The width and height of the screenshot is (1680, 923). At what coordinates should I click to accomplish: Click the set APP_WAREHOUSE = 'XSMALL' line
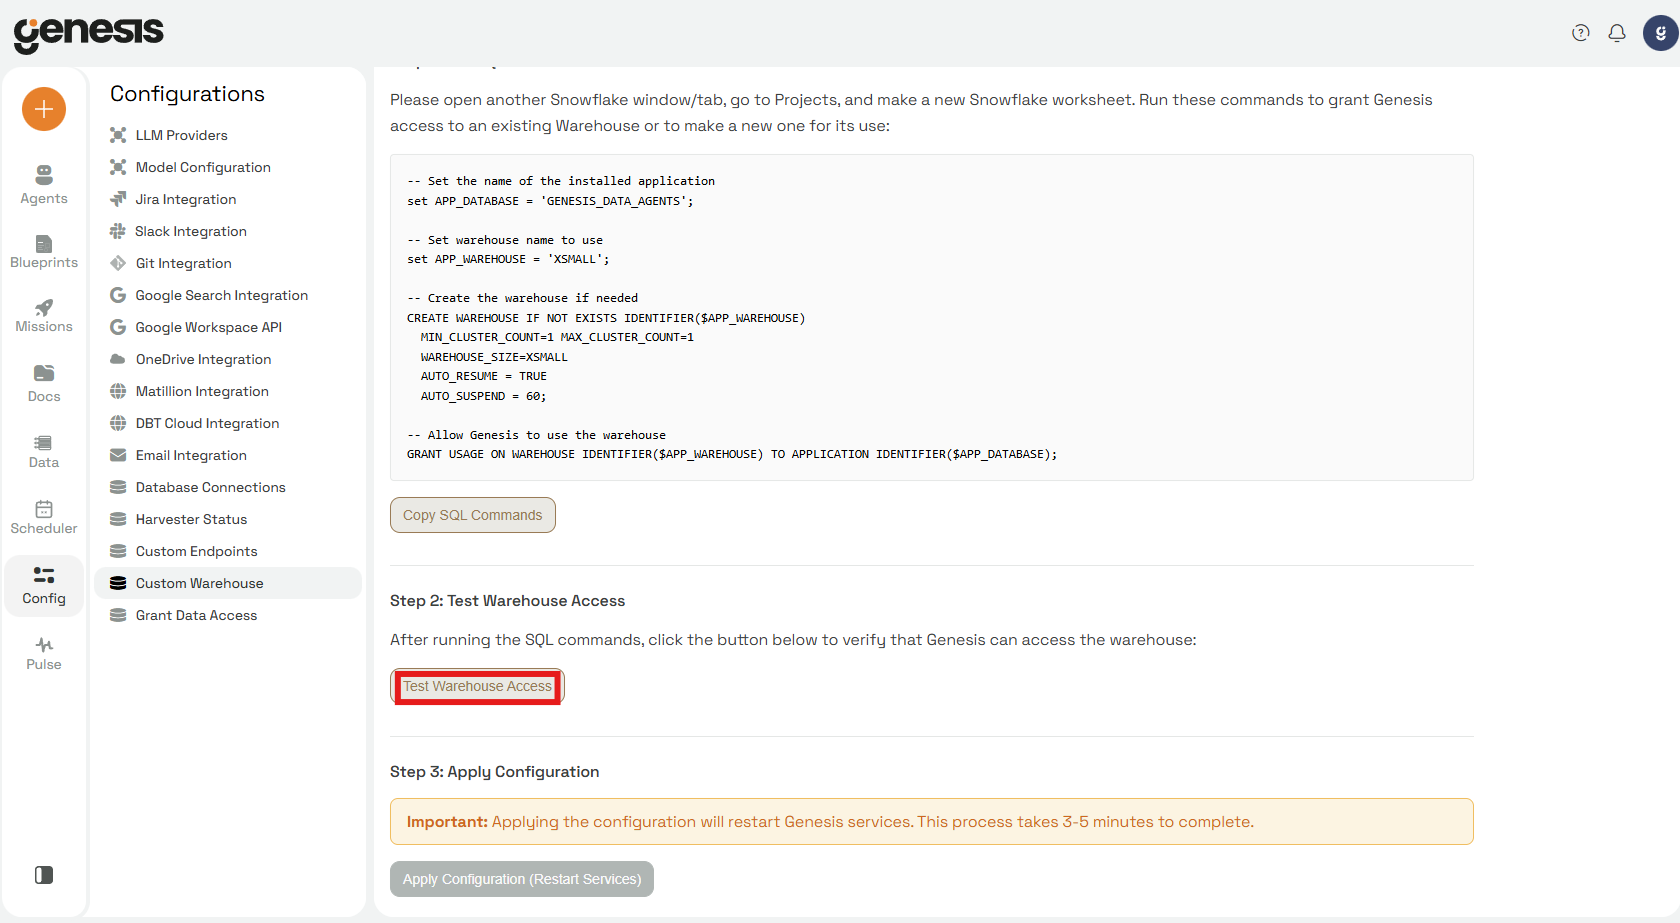[508, 259]
